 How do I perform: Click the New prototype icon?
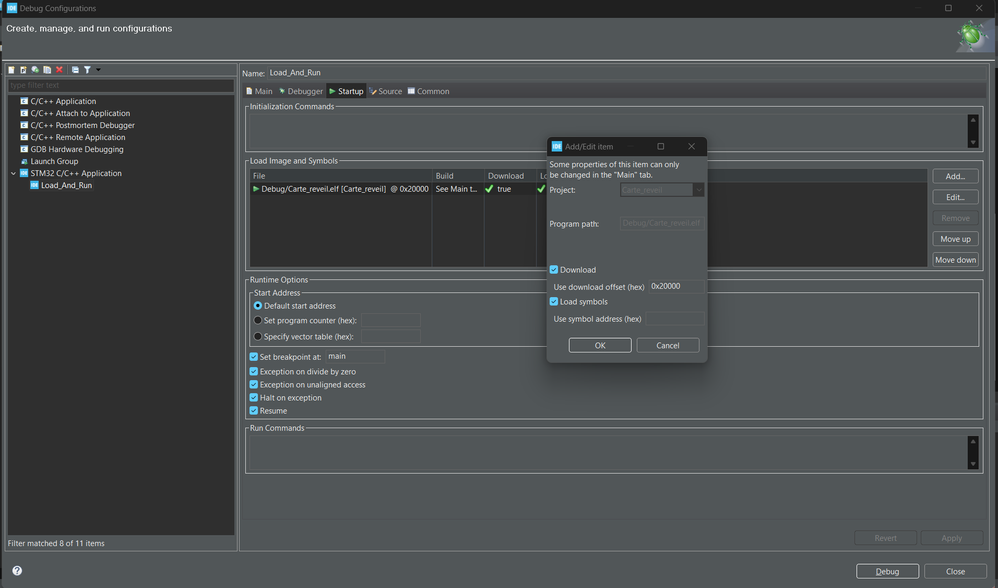point(23,70)
